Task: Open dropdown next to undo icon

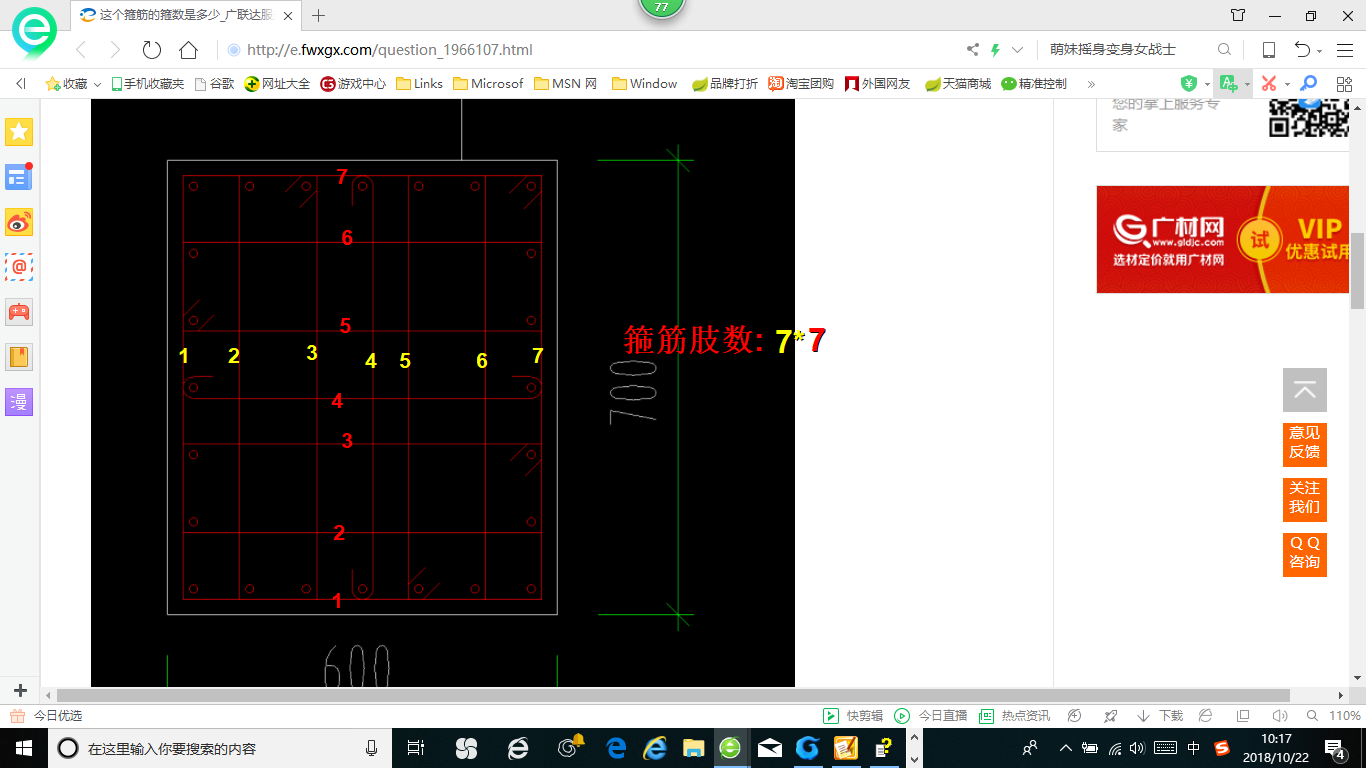Action: tap(1320, 51)
